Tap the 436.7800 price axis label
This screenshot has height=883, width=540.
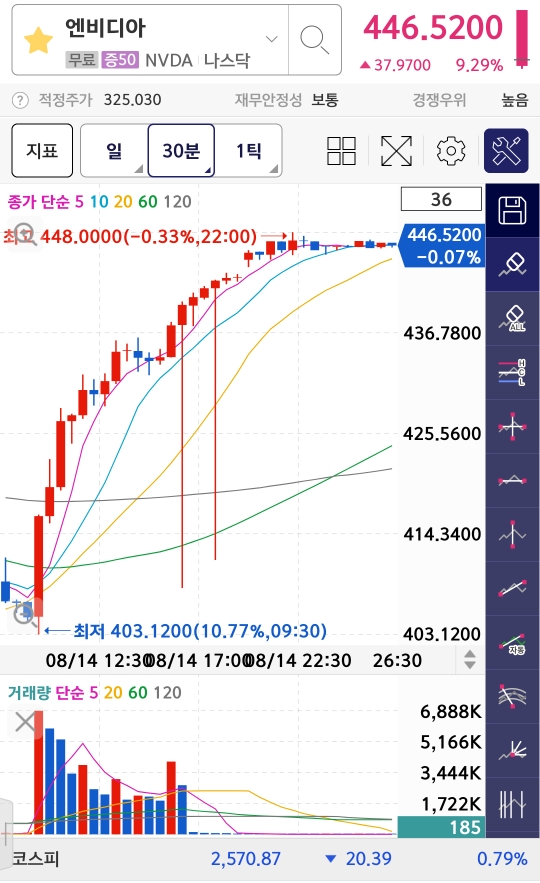click(x=442, y=333)
